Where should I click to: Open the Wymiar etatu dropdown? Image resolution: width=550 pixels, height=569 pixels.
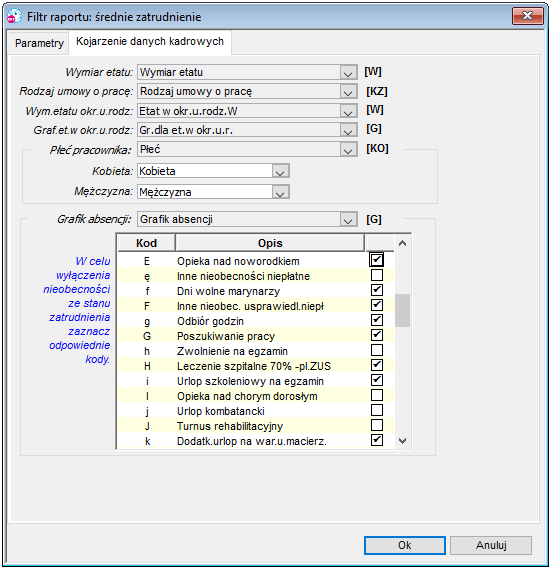pyautogui.click(x=348, y=73)
